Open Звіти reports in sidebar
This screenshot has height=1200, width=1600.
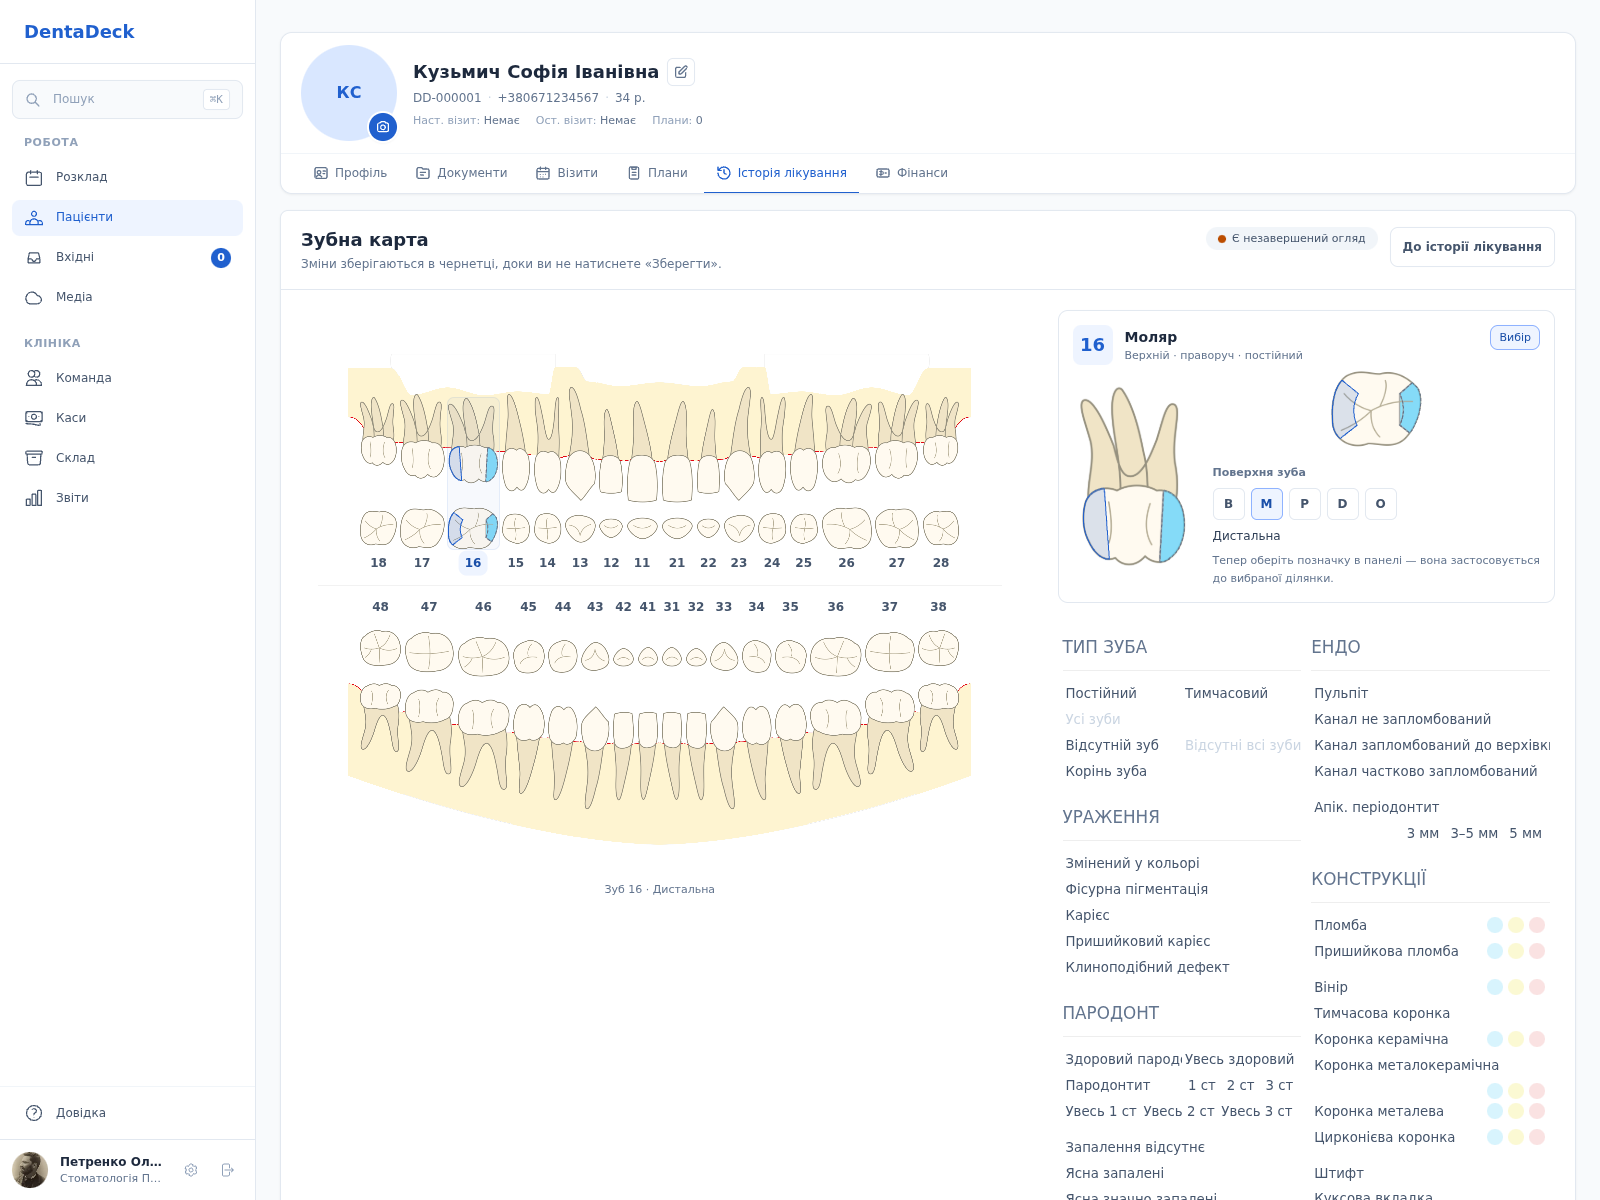[127, 498]
